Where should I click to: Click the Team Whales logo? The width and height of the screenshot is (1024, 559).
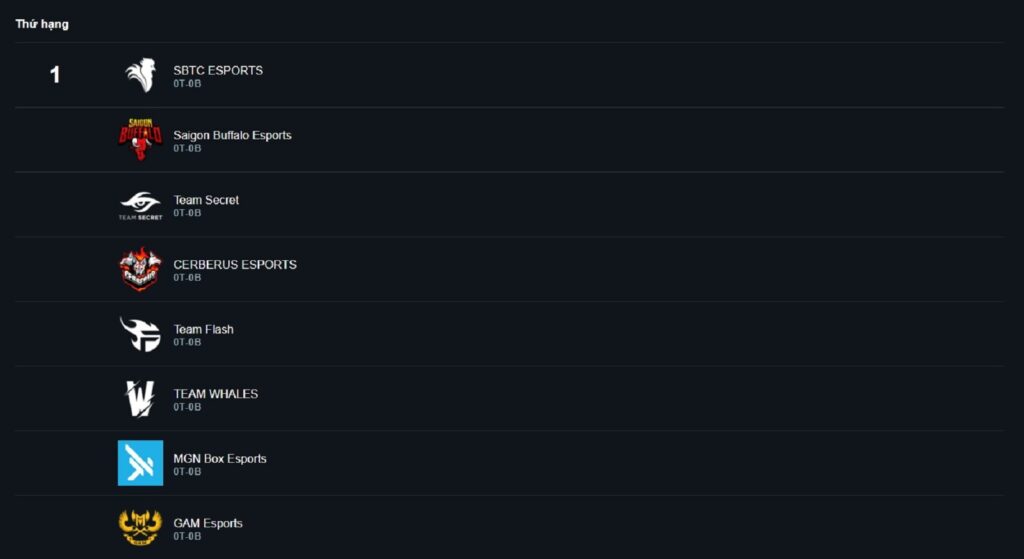pos(140,399)
